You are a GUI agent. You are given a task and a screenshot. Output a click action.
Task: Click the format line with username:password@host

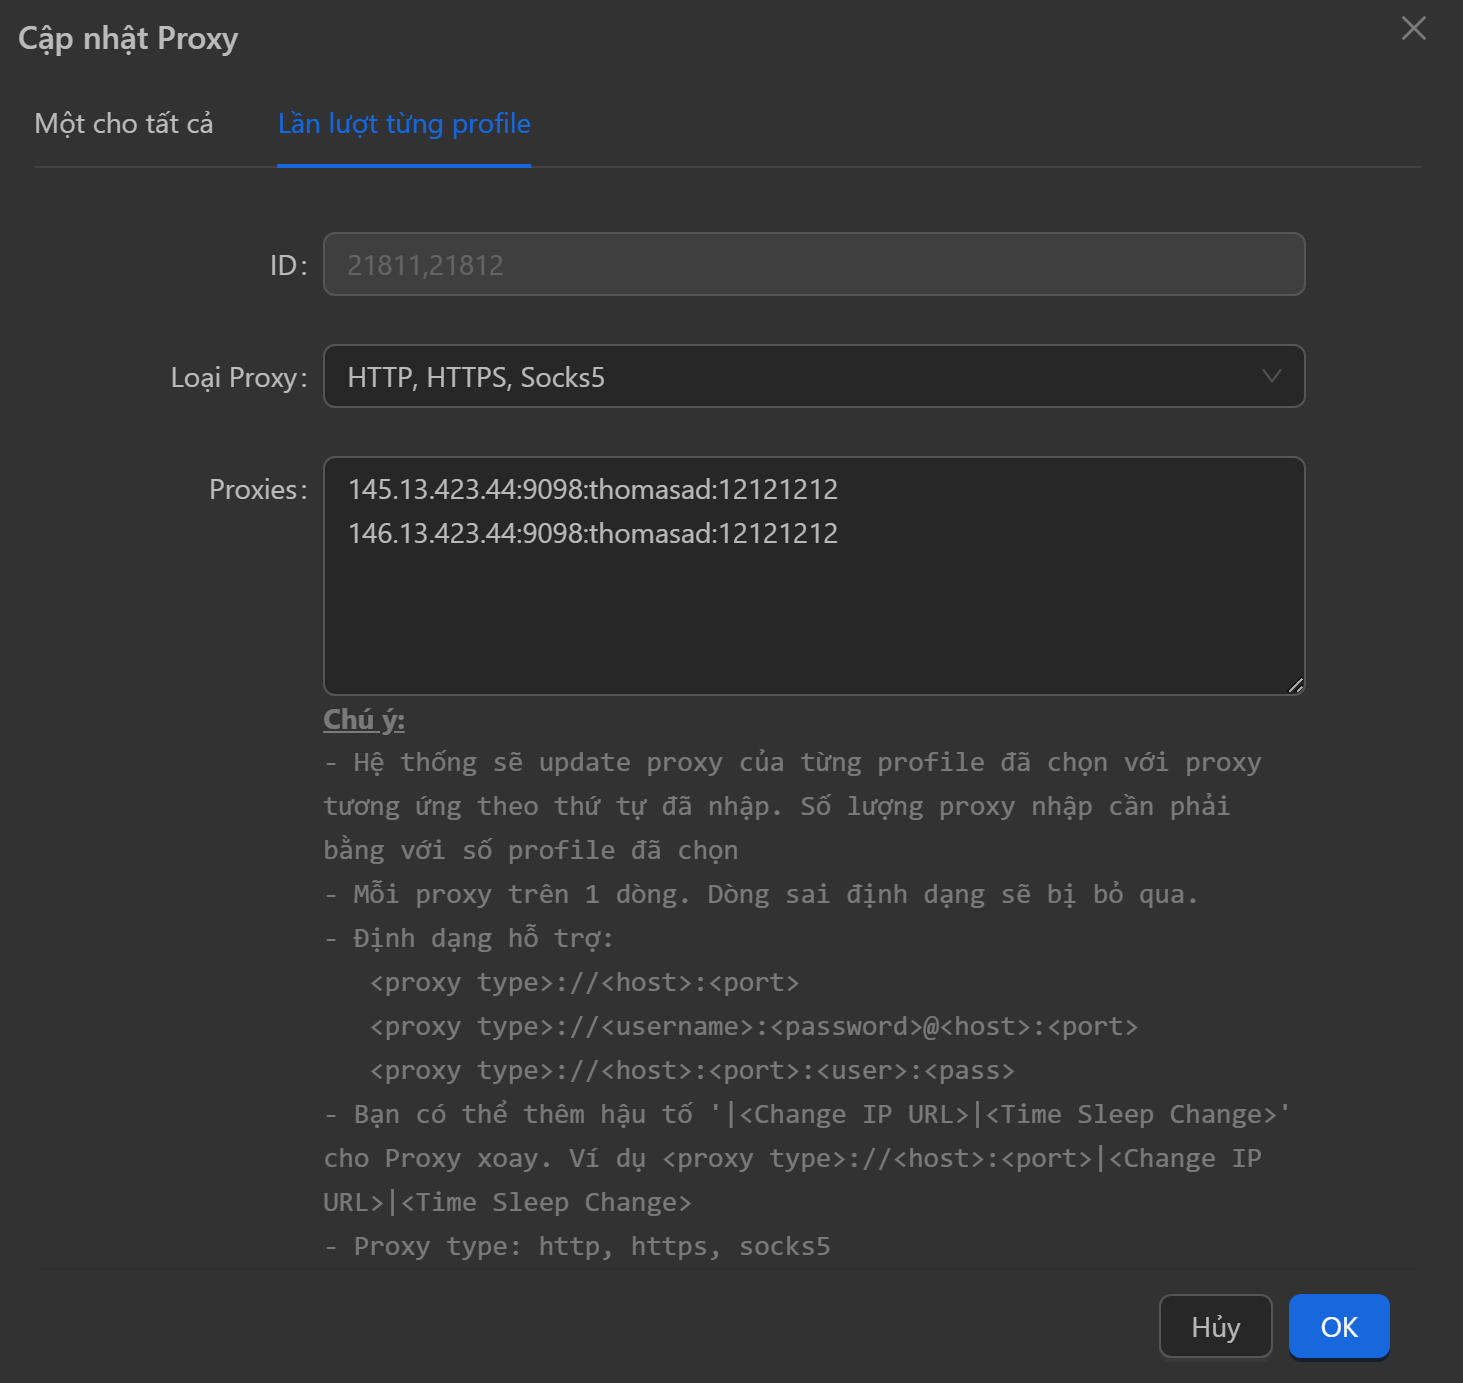tap(753, 1027)
